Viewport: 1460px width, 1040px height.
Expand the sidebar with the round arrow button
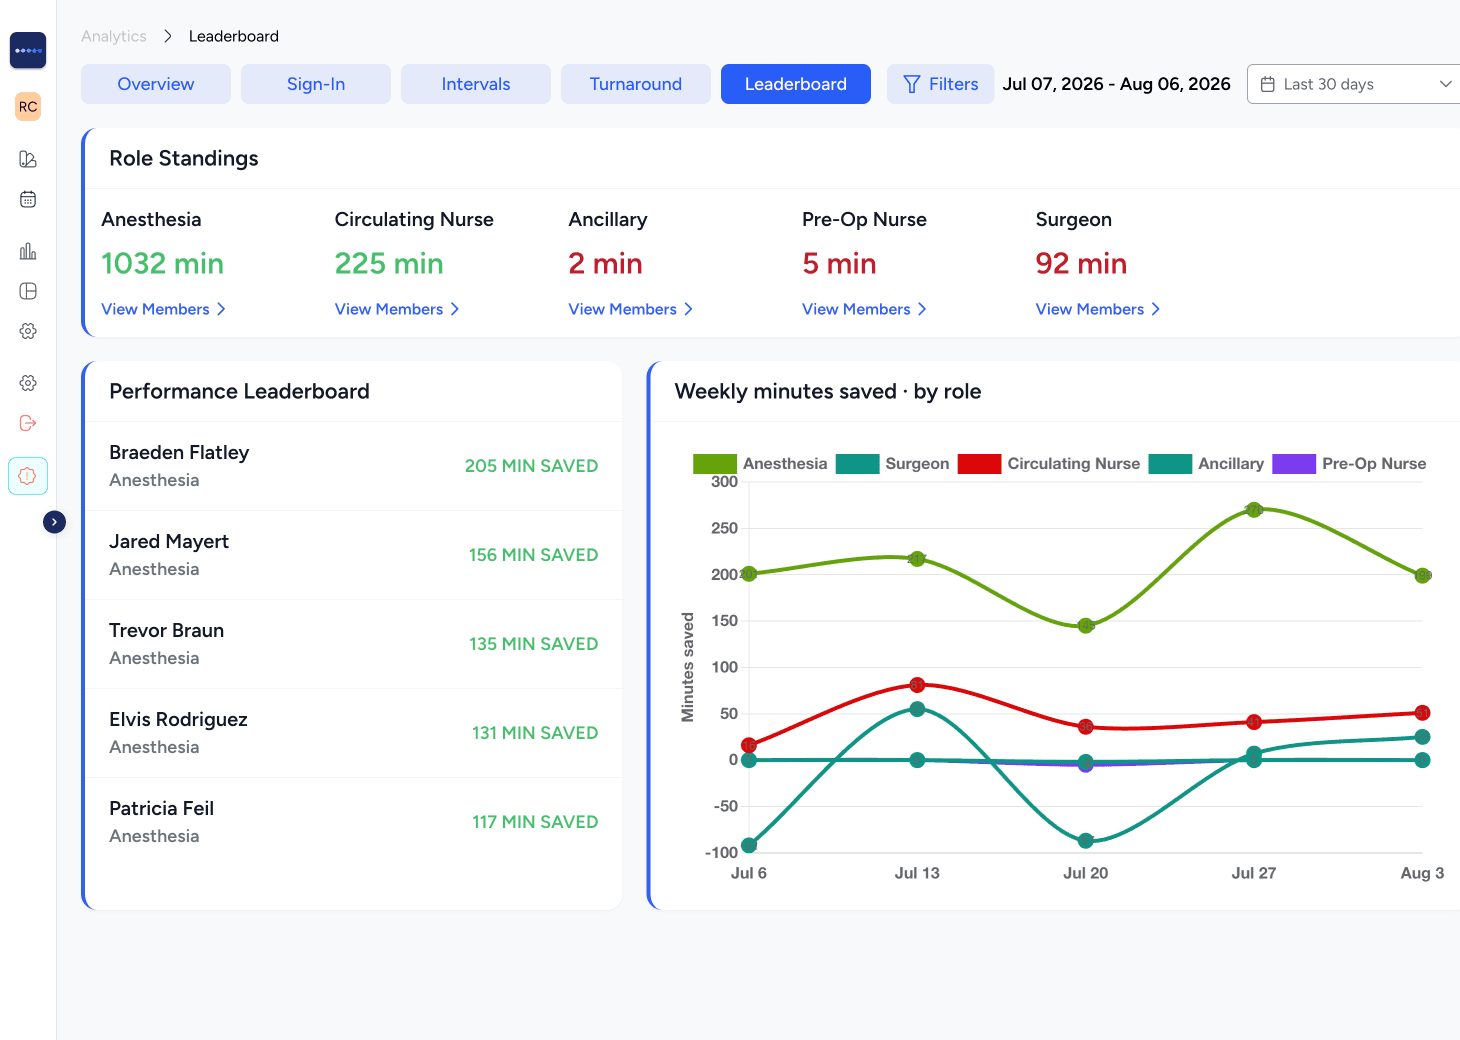[54, 522]
